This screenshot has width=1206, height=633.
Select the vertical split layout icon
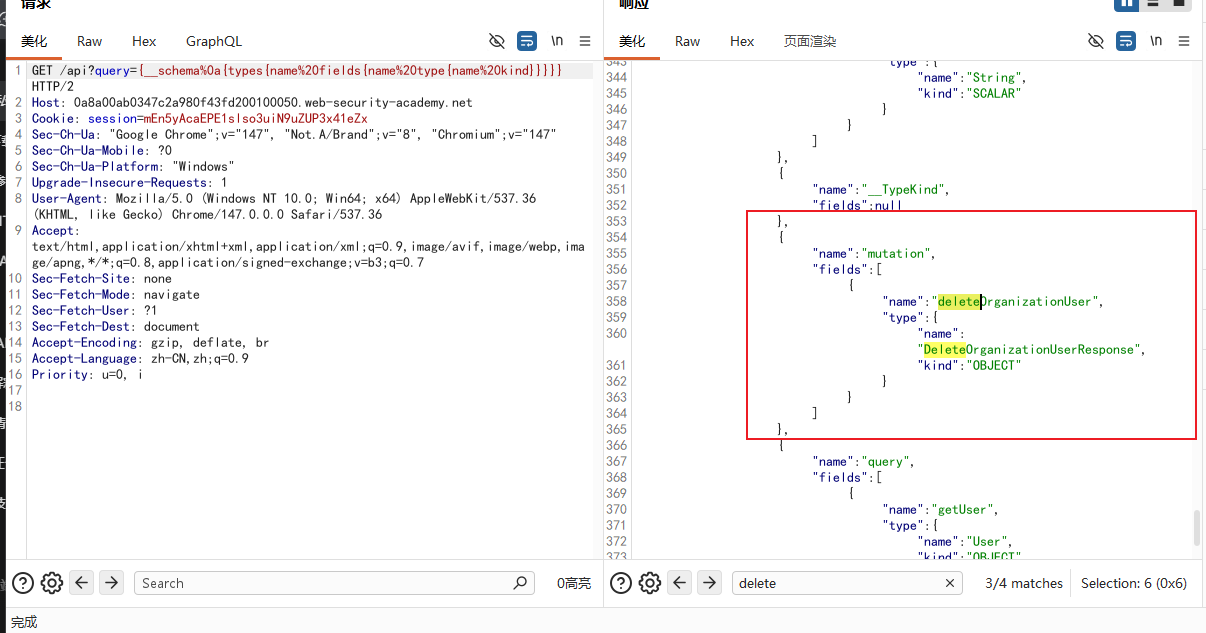pos(1127,3)
